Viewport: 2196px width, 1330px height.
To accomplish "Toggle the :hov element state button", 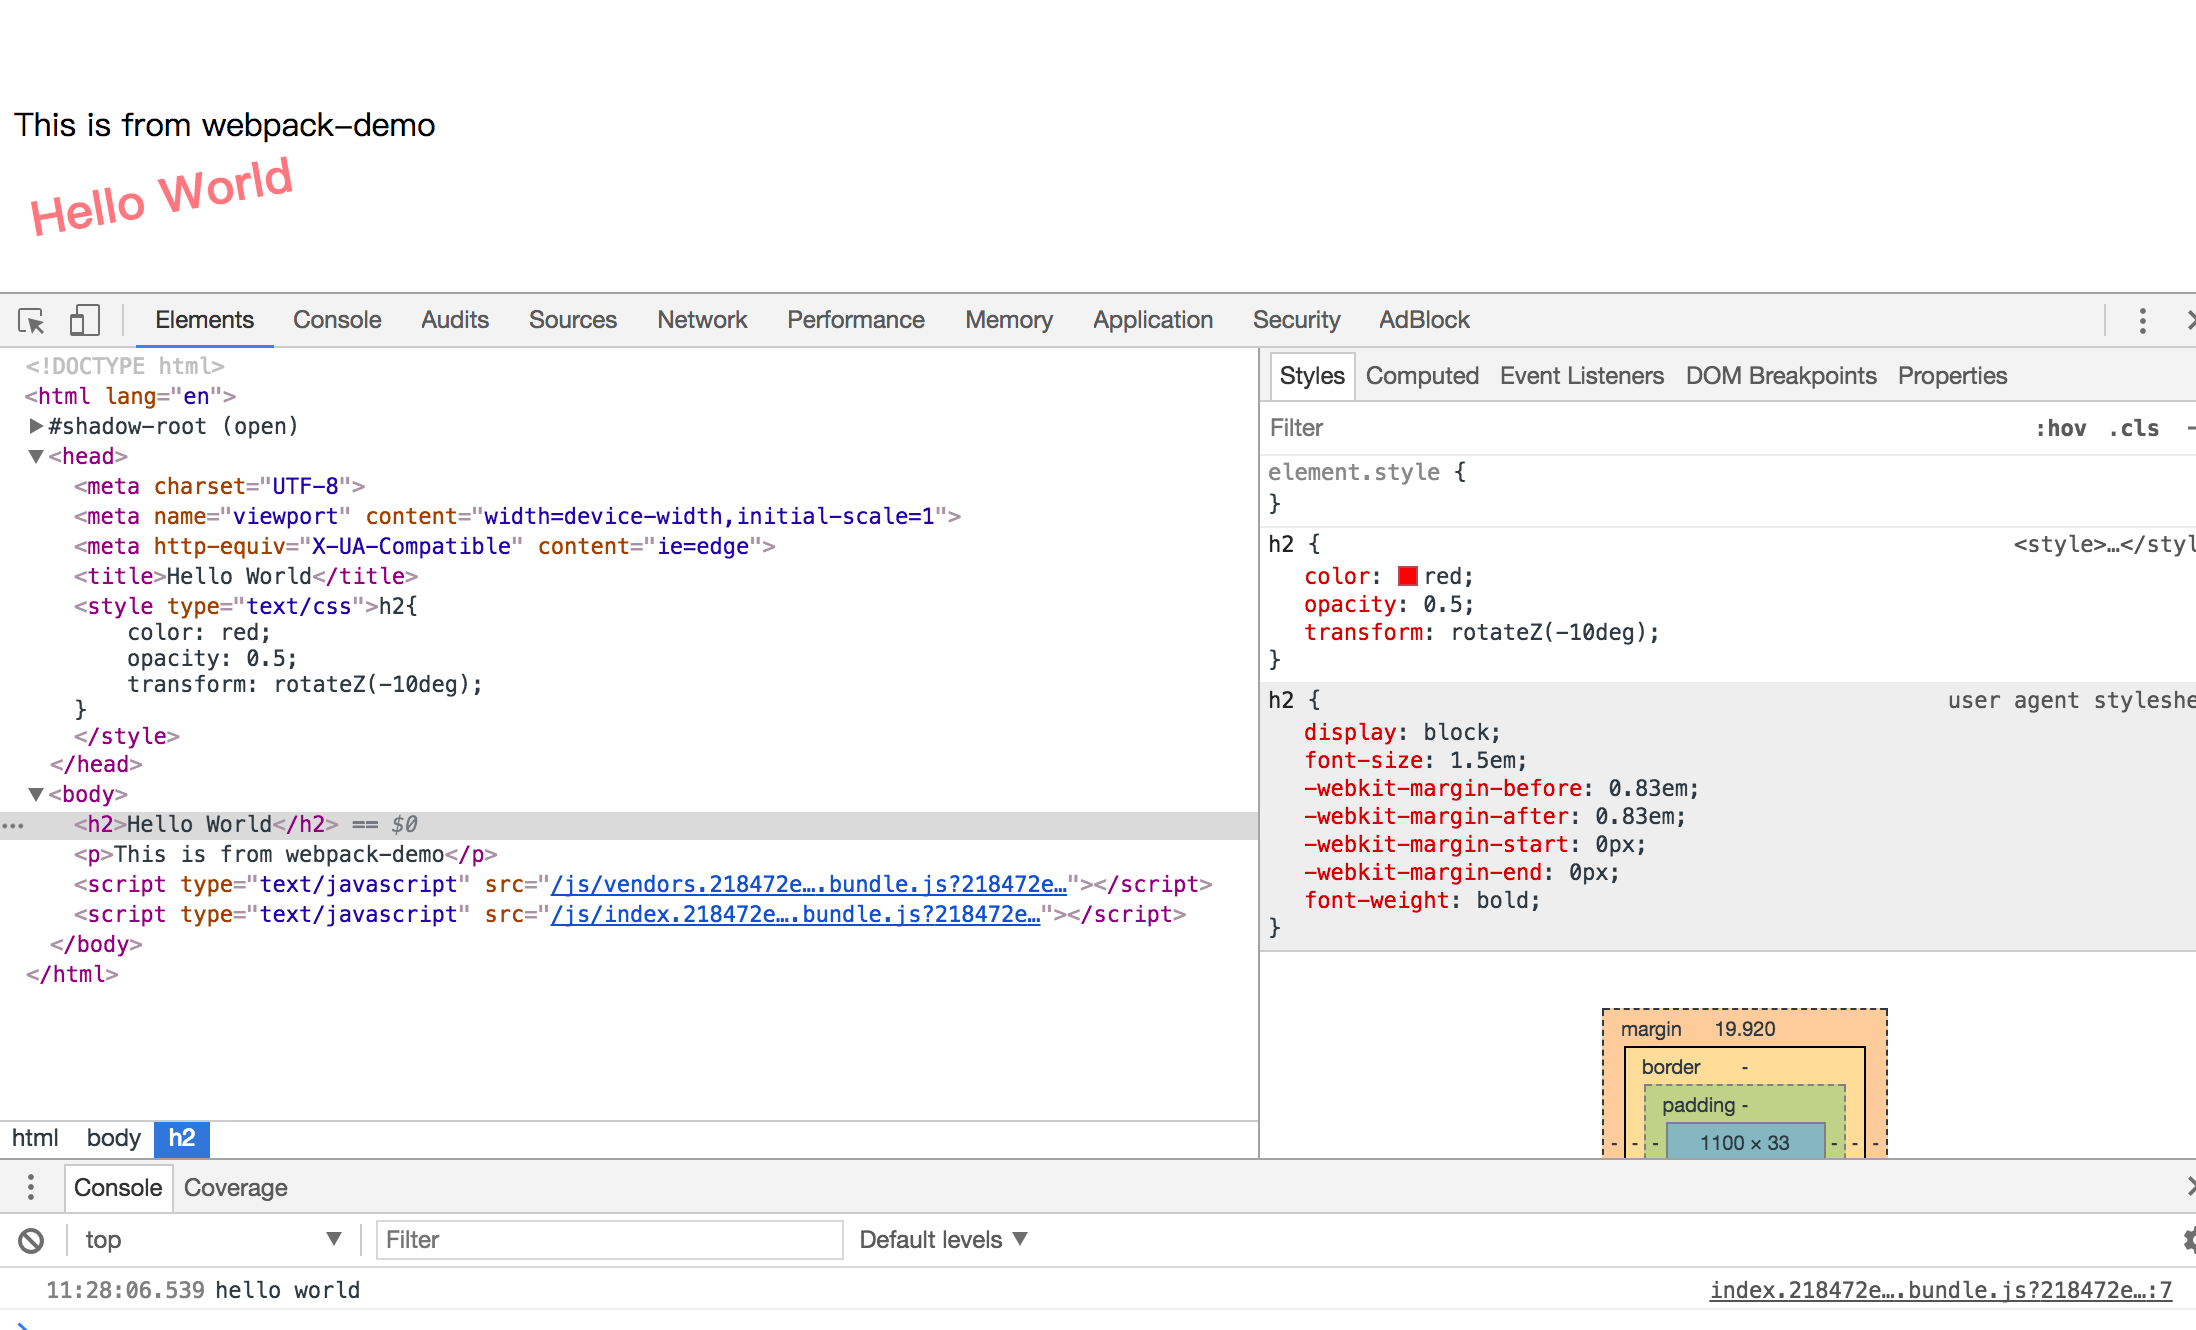I will [x=2060, y=428].
